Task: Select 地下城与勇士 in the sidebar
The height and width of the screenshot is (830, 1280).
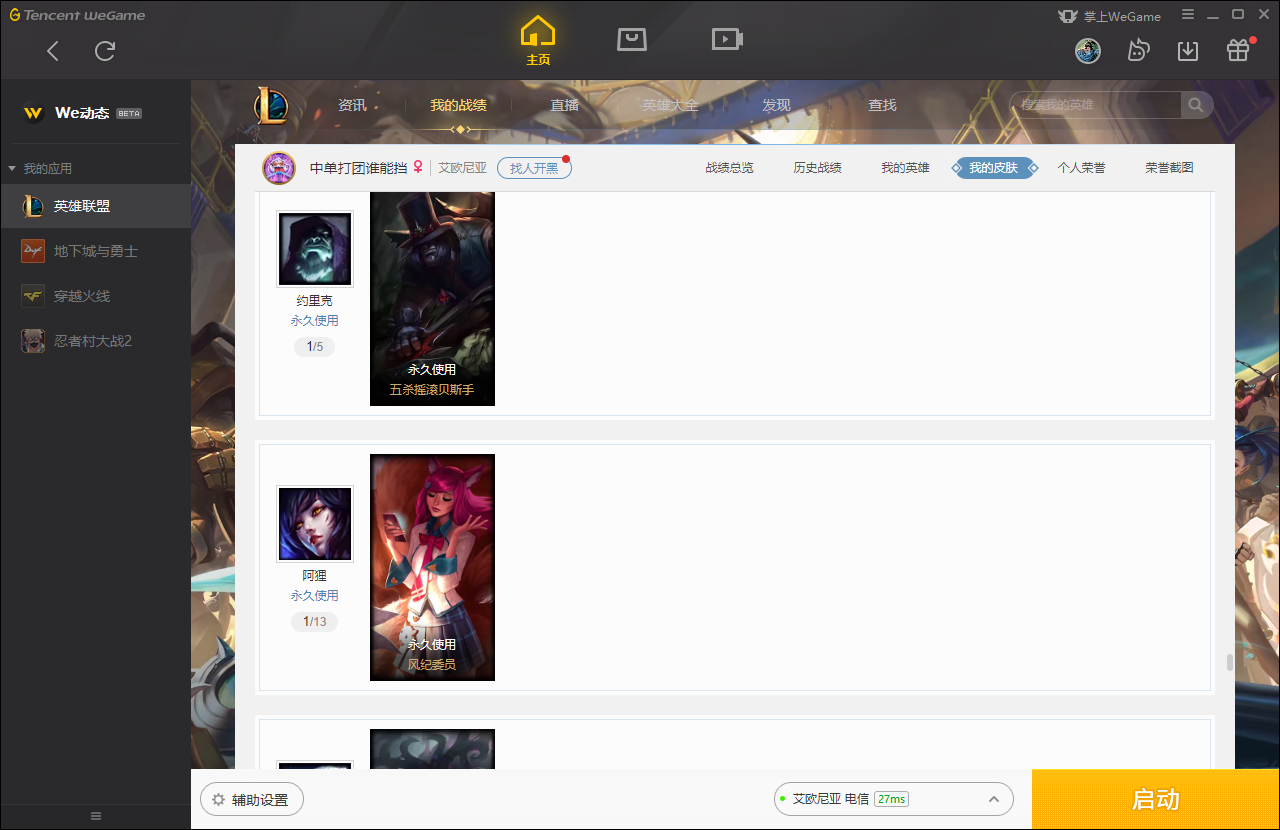Action: coord(95,251)
